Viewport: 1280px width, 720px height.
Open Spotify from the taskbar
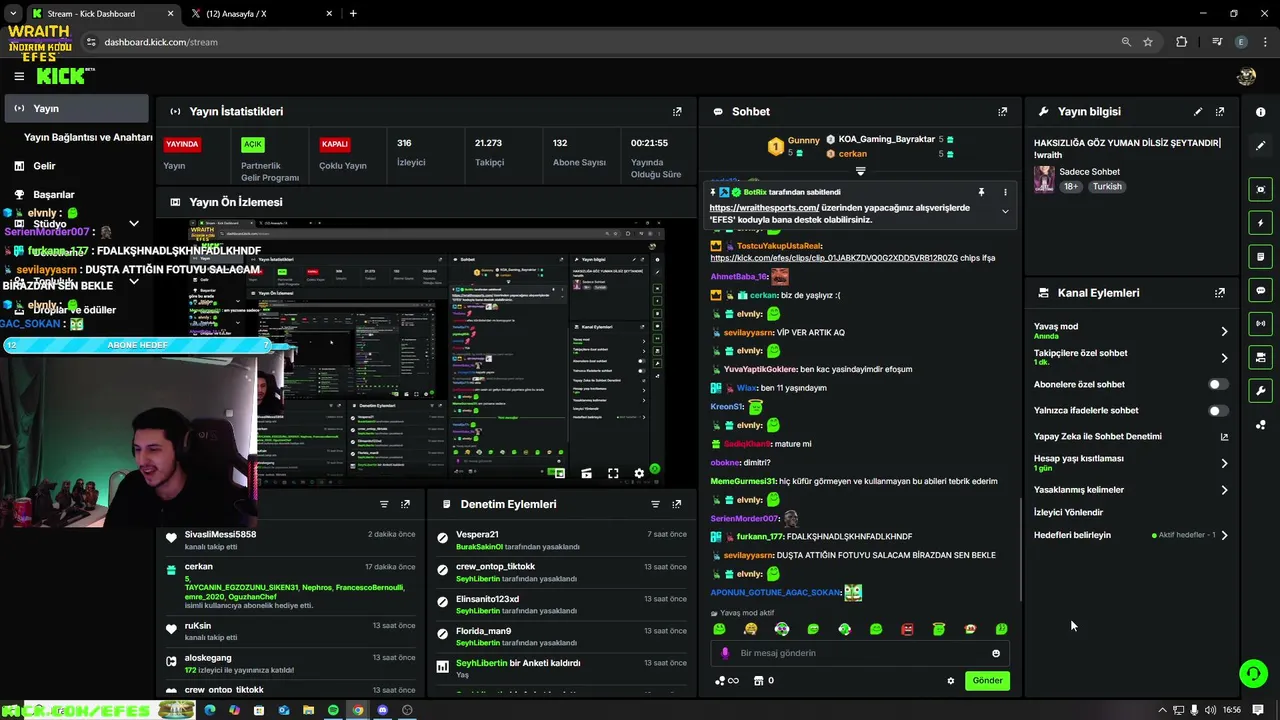click(x=333, y=710)
